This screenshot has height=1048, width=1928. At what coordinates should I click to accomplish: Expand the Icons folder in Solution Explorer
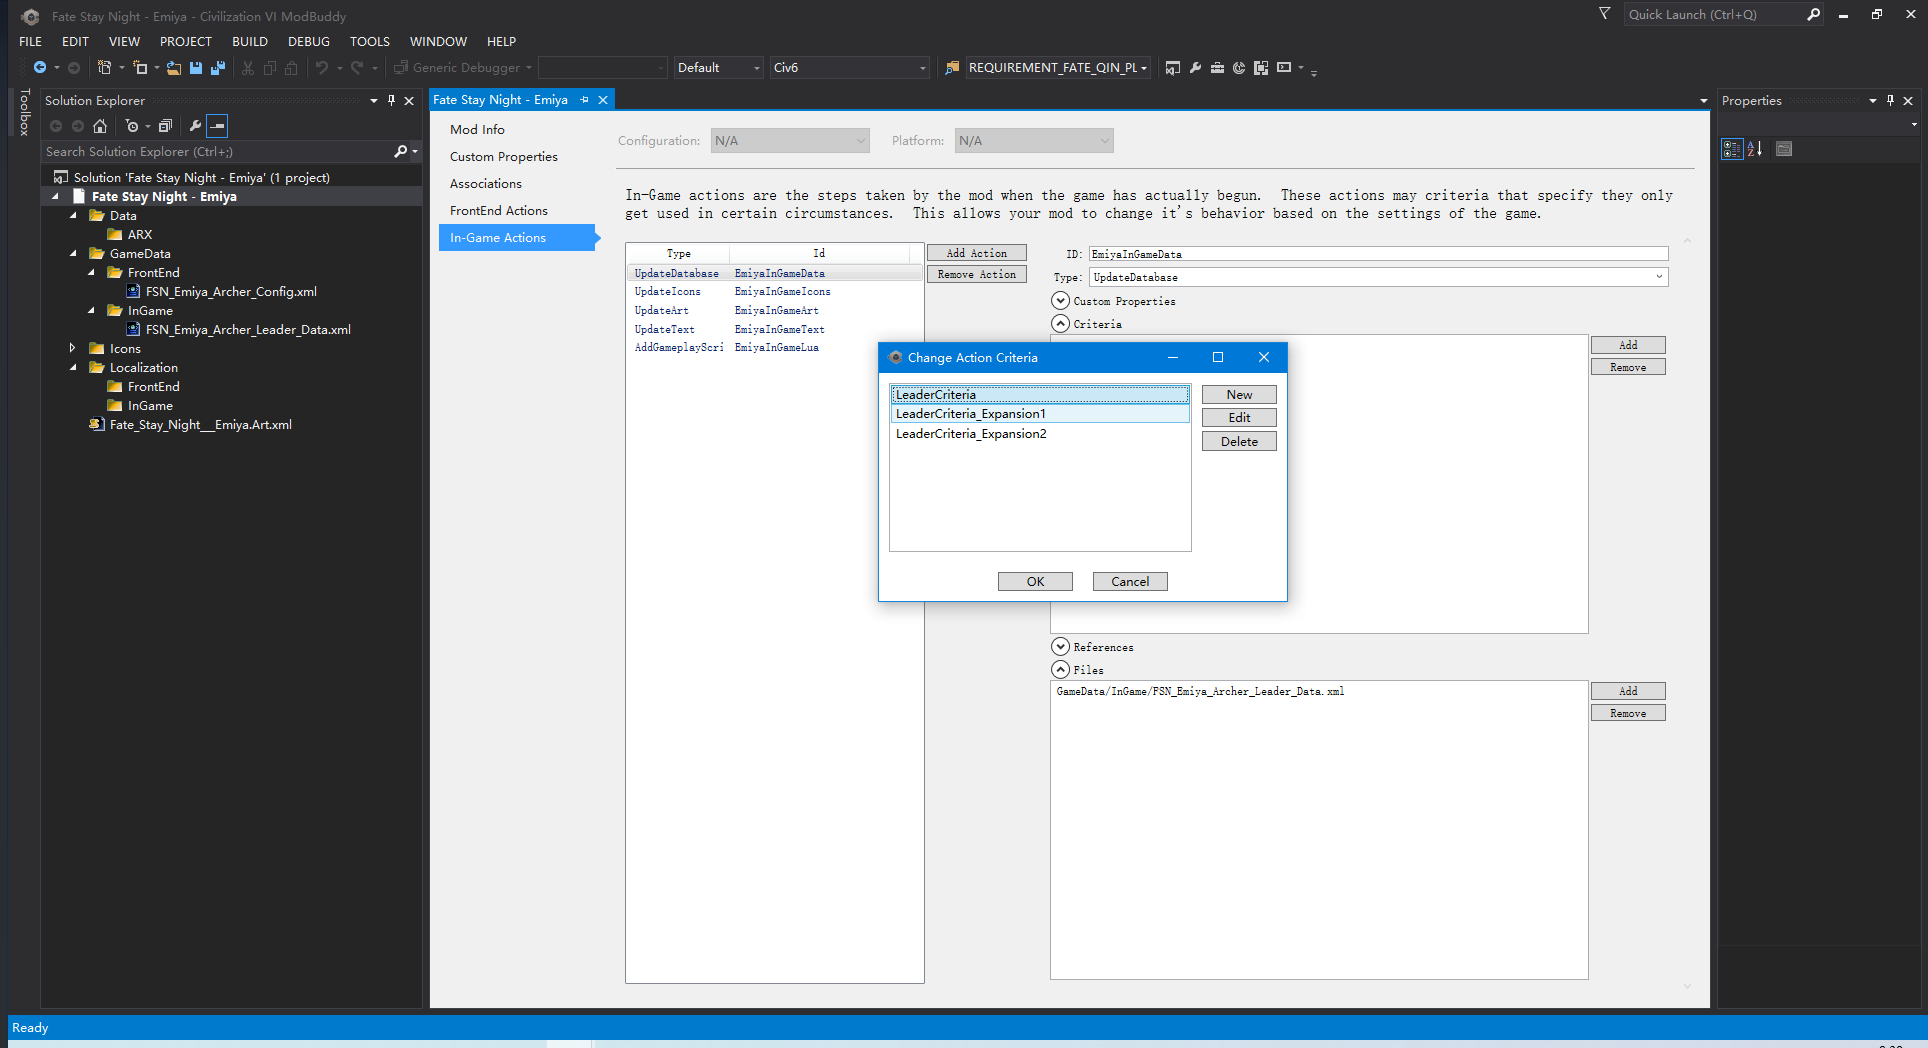coord(72,349)
